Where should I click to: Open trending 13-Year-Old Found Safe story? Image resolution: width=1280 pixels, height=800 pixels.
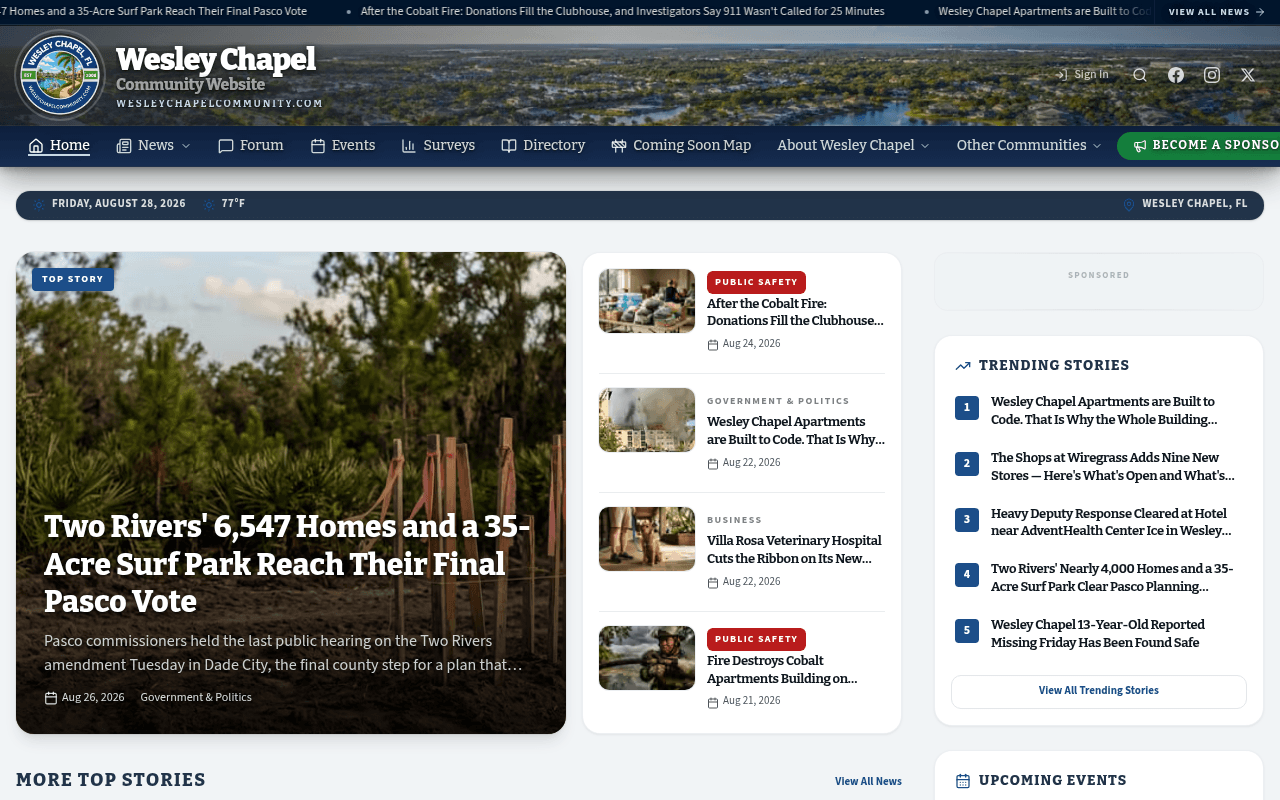pyautogui.click(x=1098, y=634)
